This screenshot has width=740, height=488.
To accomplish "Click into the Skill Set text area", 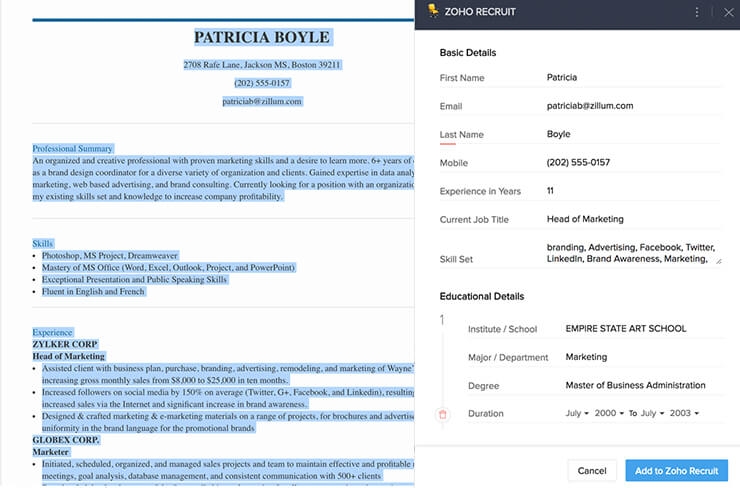I will pos(633,253).
